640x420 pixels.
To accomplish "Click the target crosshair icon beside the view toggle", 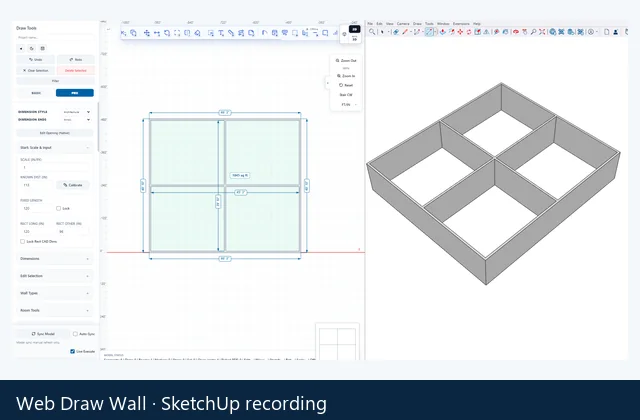I will pos(344,34).
